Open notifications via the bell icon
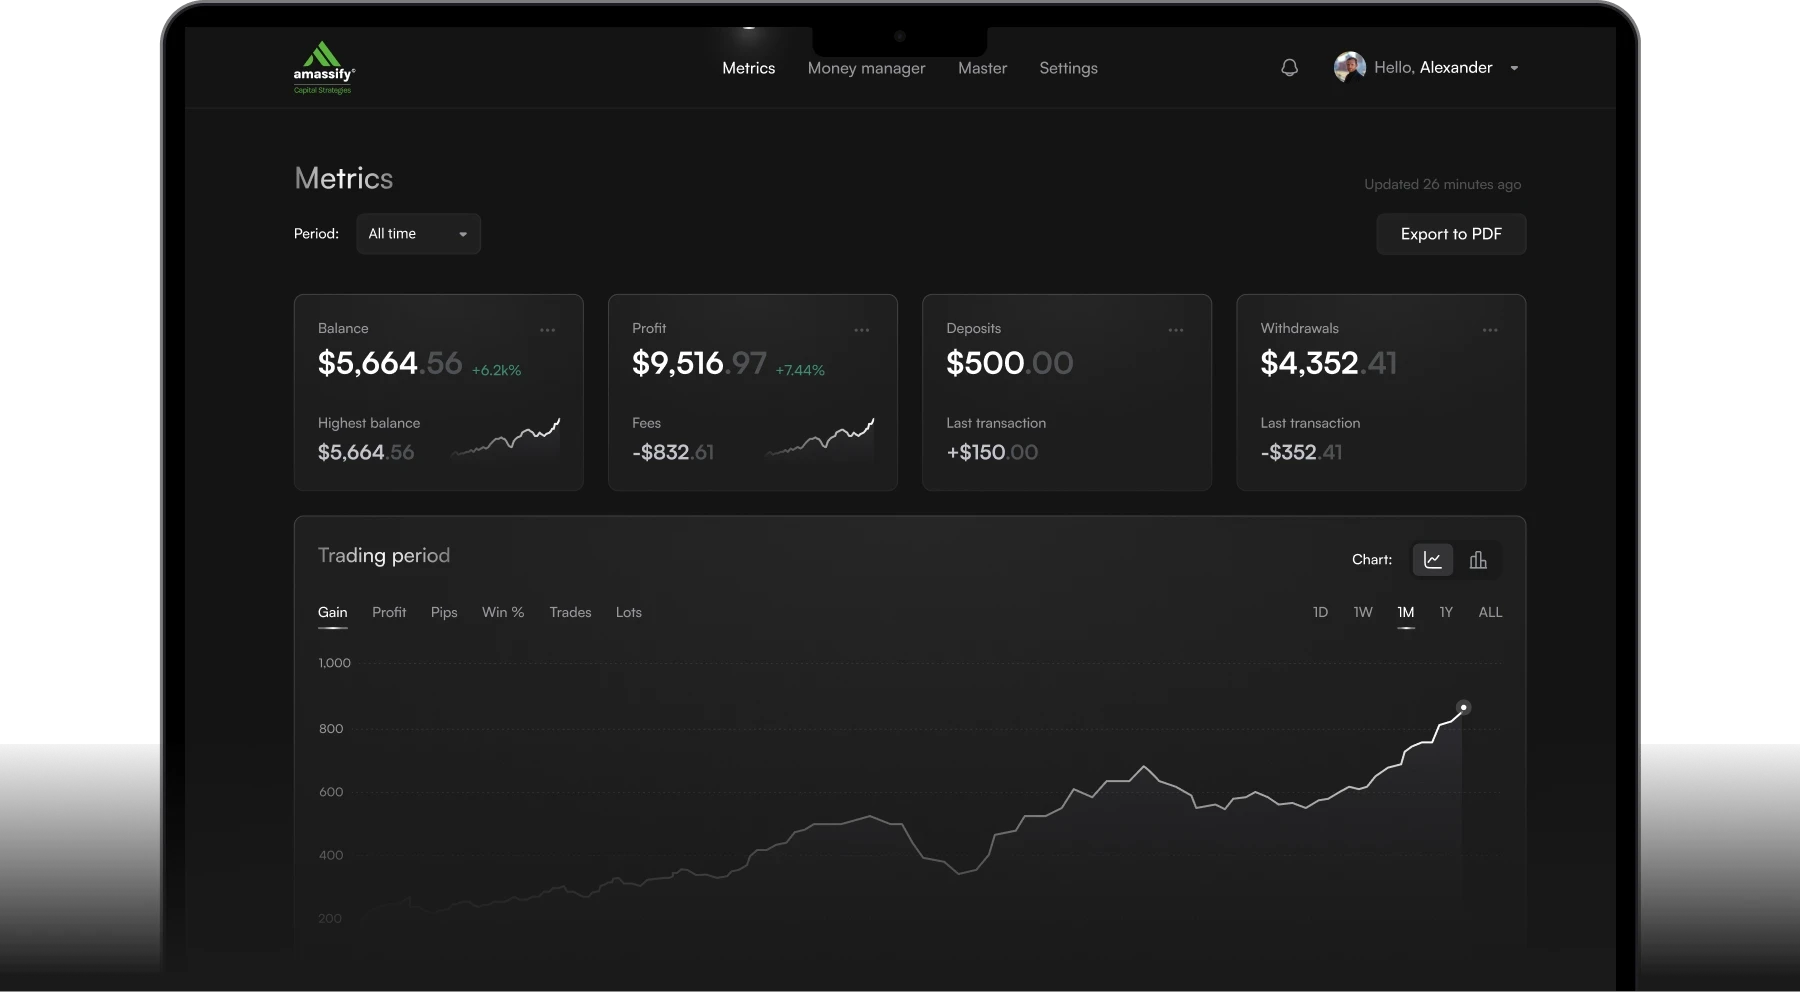 tap(1289, 67)
